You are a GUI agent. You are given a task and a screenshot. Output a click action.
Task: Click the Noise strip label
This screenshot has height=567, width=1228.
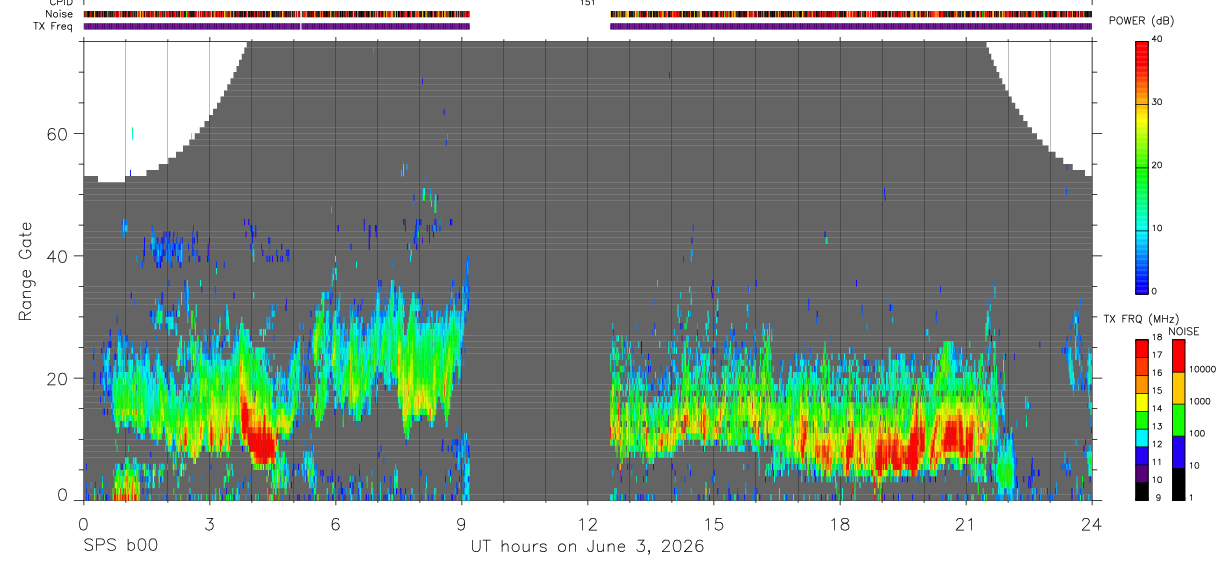[59, 14]
